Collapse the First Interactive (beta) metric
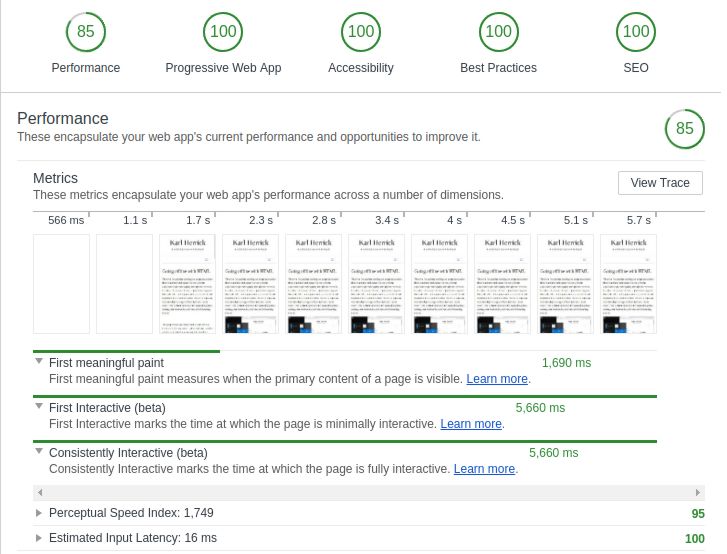 point(40,408)
